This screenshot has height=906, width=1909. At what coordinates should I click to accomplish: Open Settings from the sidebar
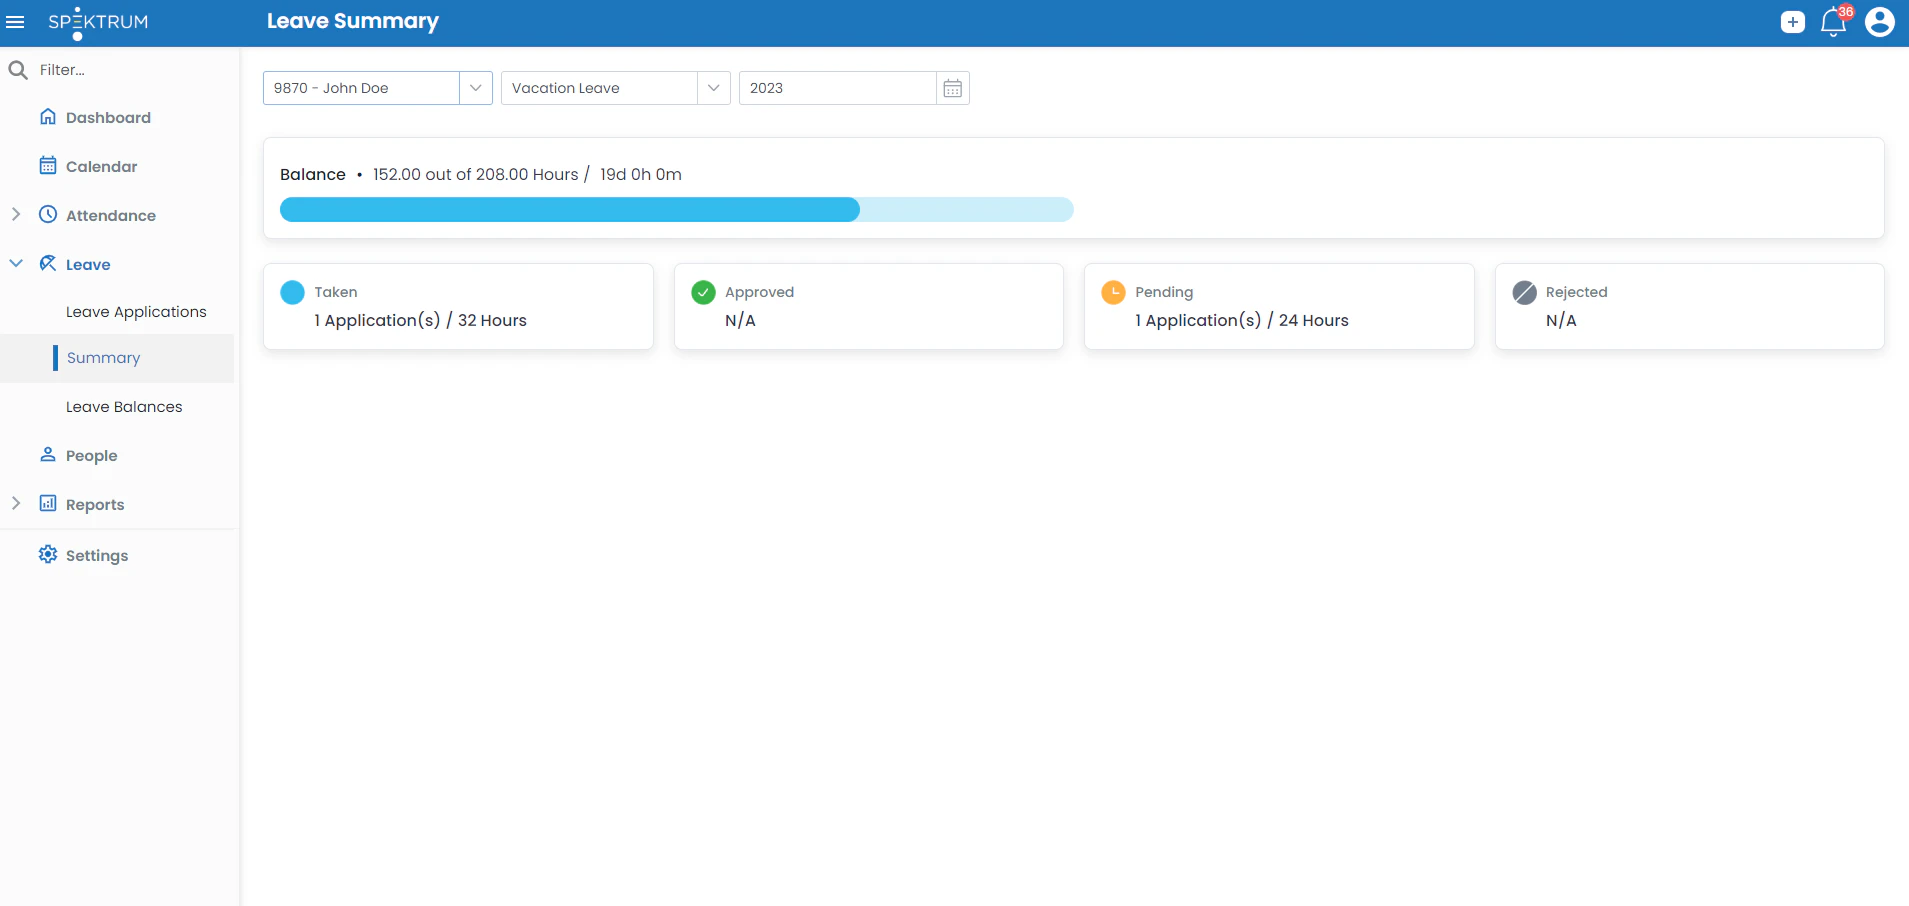point(97,555)
